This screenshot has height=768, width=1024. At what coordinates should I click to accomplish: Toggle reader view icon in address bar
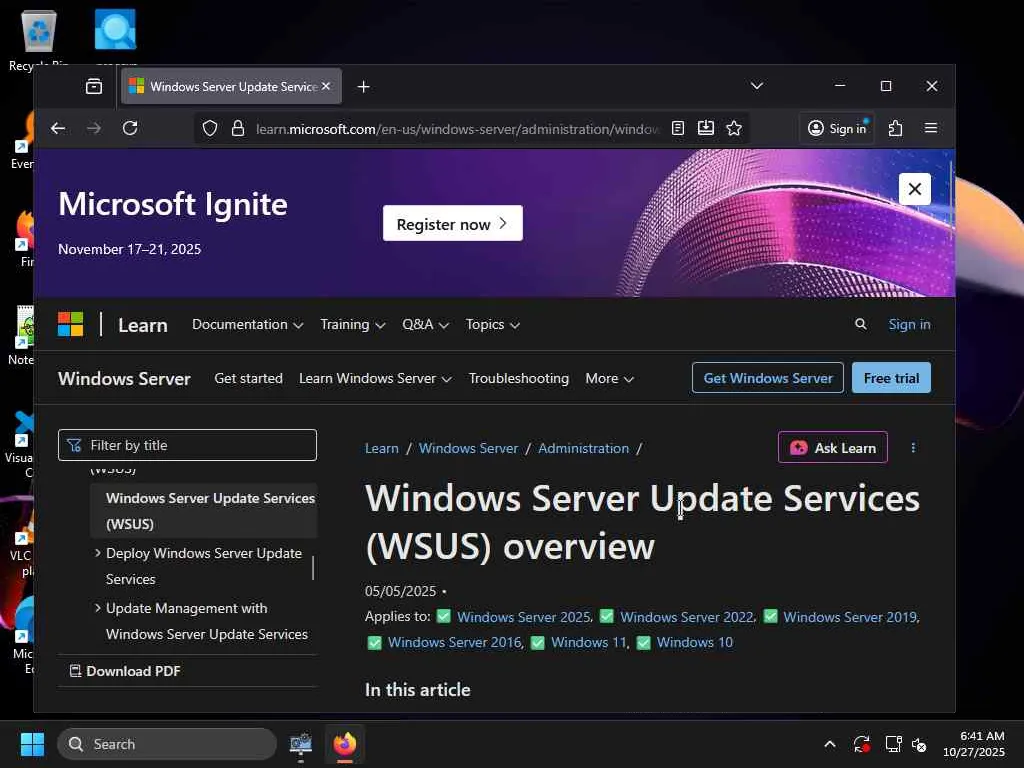[x=678, y=129]
